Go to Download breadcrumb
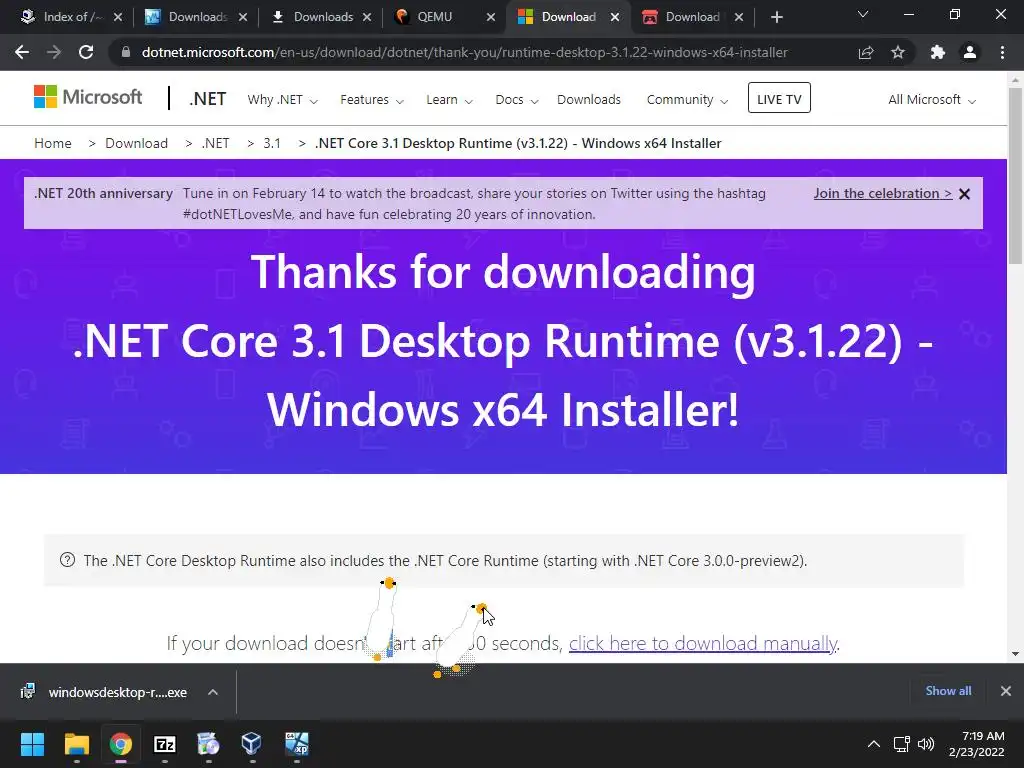Image resolution: width=1024 pixels, height=768 pixels. 136,143
